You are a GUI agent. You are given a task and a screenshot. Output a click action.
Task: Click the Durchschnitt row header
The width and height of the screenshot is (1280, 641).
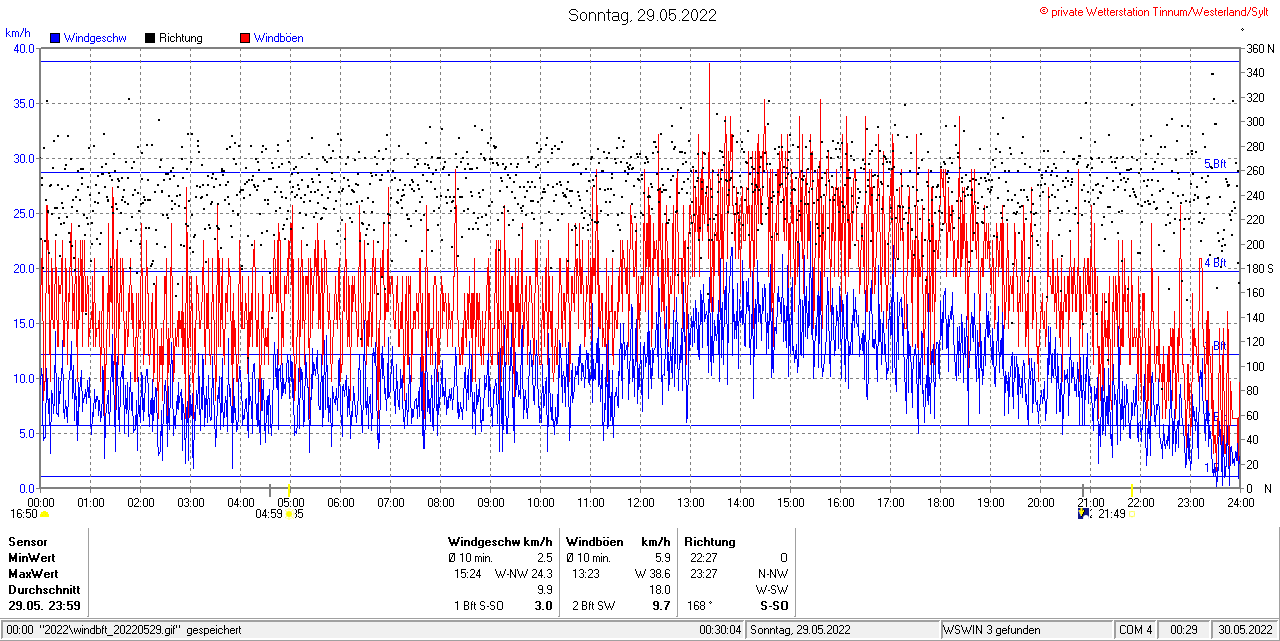(x=42, y=590)
